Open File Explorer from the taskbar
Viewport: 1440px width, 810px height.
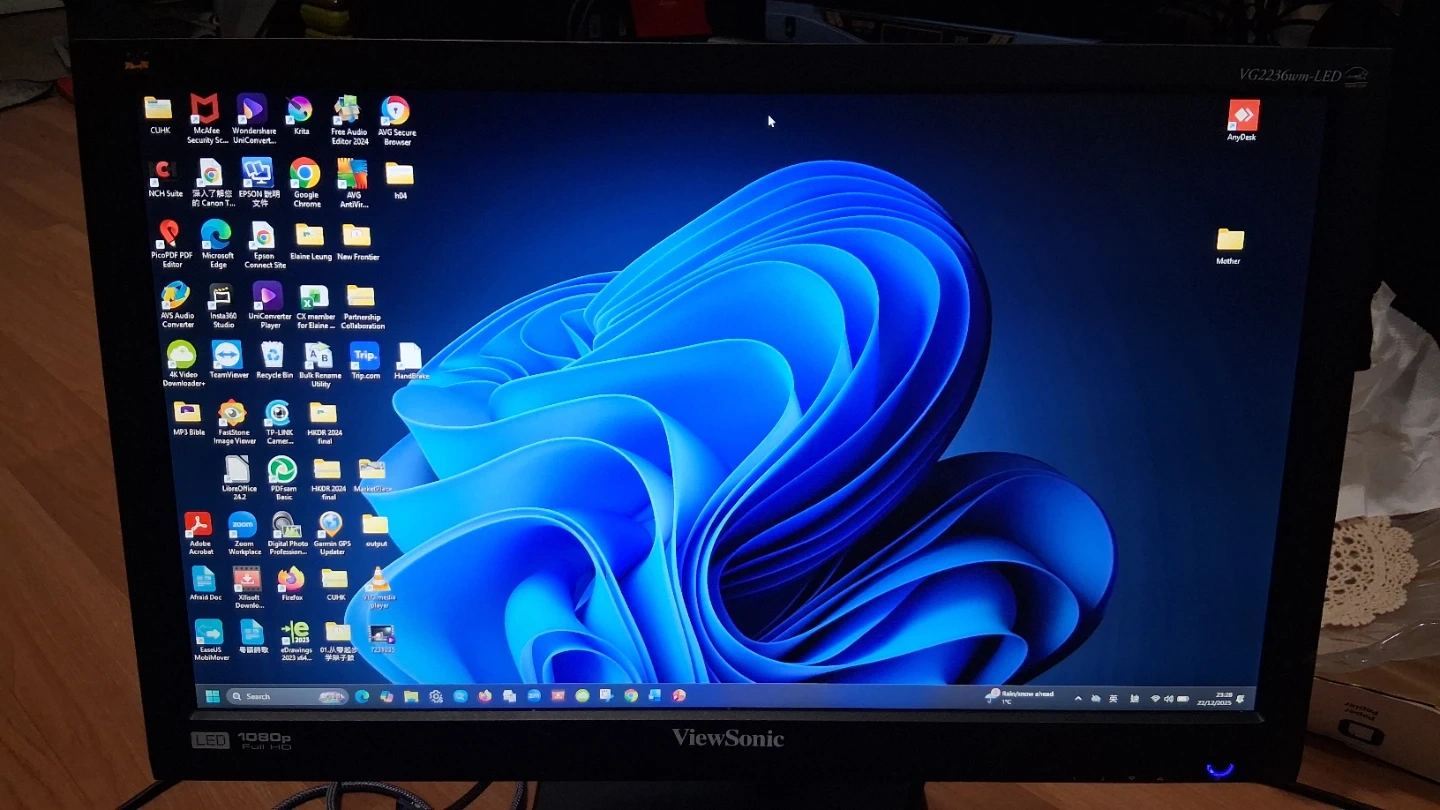(411, 696)
